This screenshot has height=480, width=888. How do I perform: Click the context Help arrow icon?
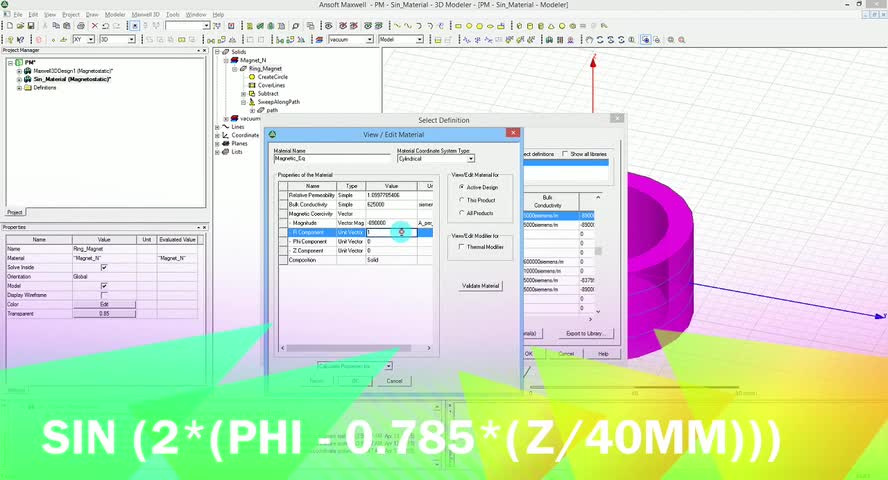[21, 40]
